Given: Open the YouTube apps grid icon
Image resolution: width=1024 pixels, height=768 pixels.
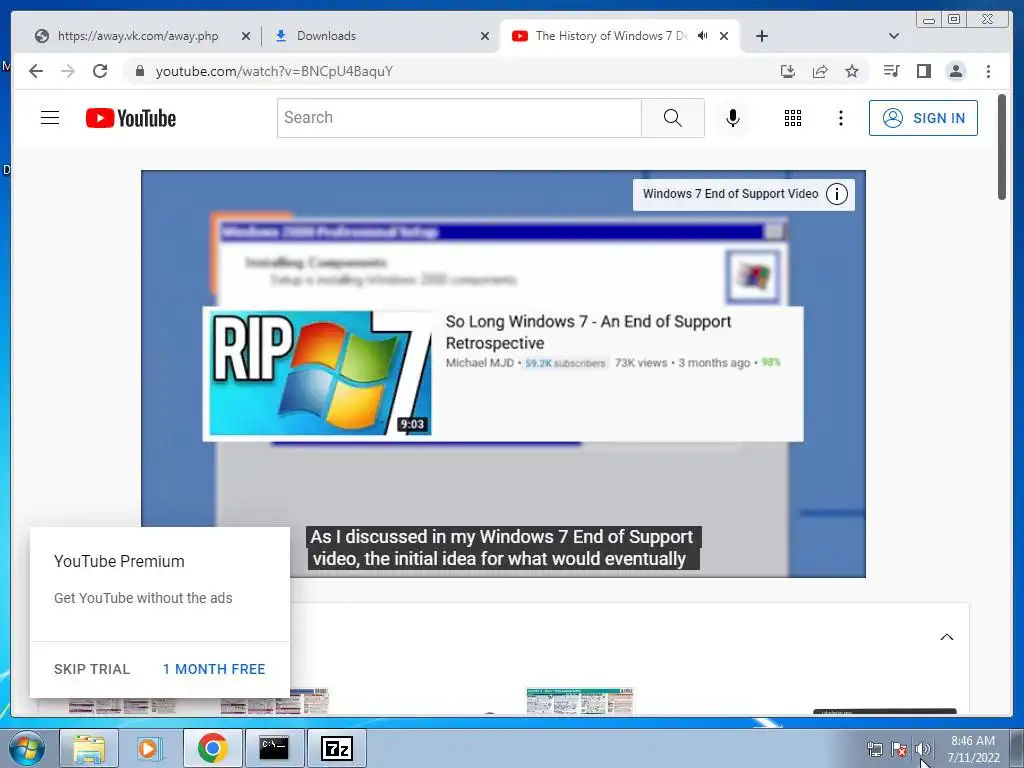Looking at the screenshot, I should coord(793,118).
